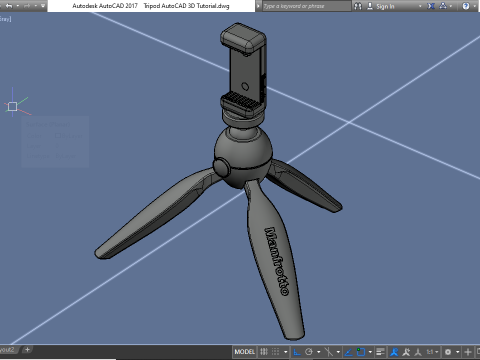The image size is (480, 360).
Task: Toggle 2D Object Snap in the status bar
Action: tap(361, 352)
